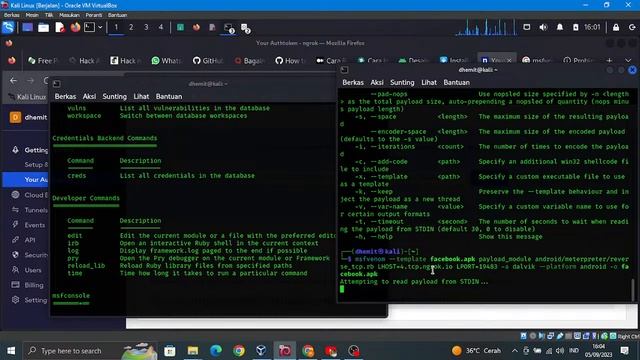Expand the list all tabs chevron in Firefox

coord(628,60)
